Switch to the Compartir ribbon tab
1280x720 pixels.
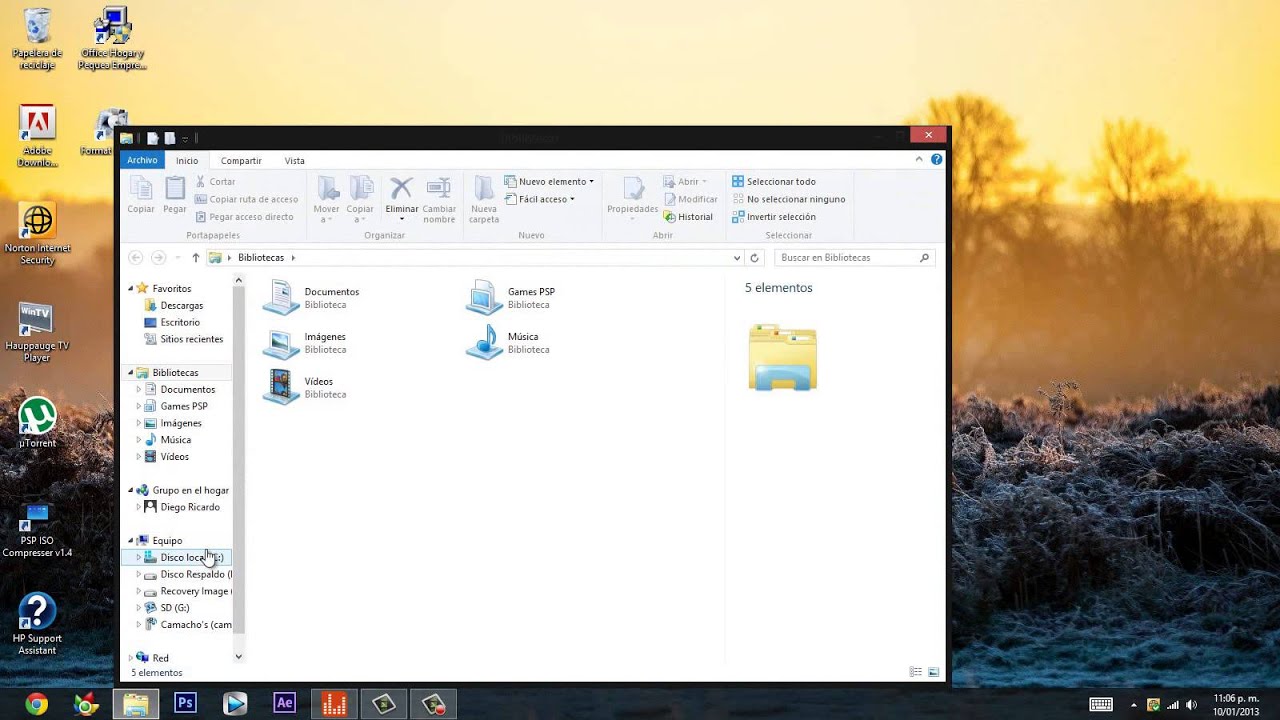pos(241,160)
